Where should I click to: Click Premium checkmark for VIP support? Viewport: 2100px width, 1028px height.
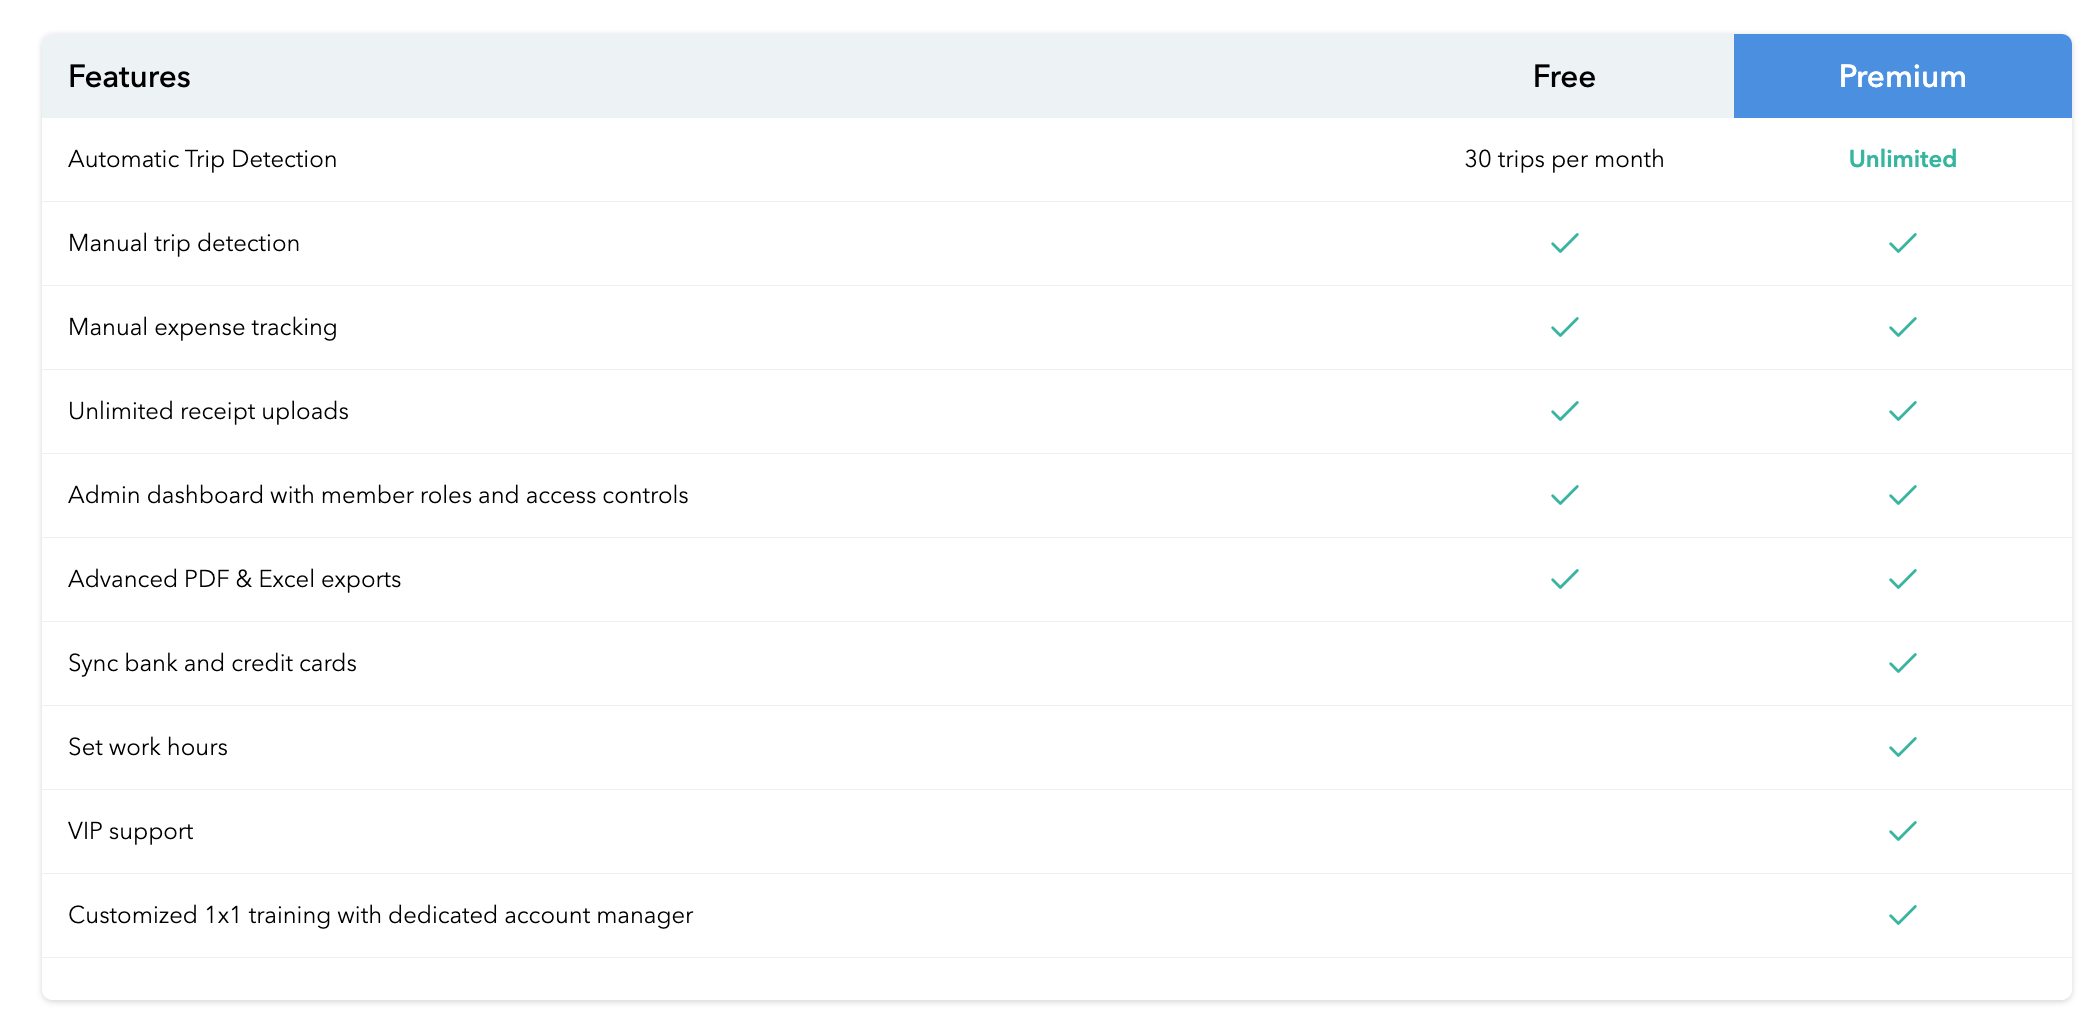[x=1902, y=831]
